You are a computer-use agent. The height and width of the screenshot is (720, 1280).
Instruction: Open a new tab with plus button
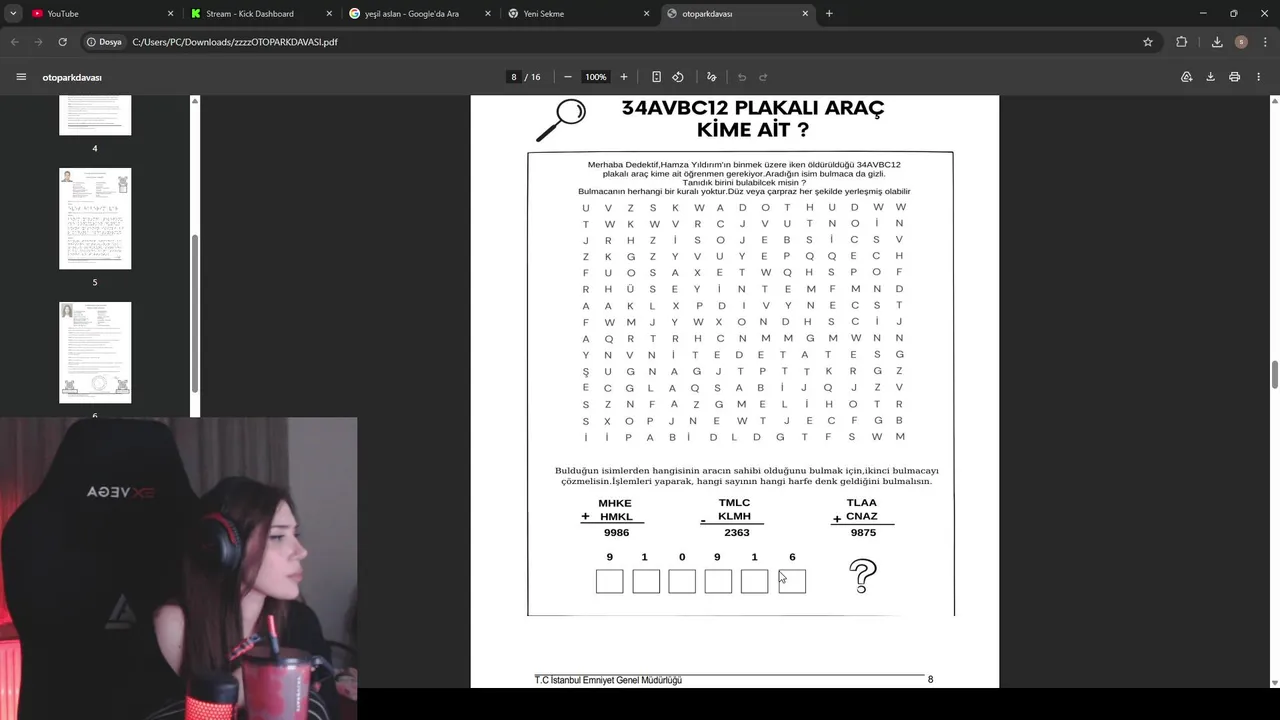pyautogui.click(x=829, y=14)
